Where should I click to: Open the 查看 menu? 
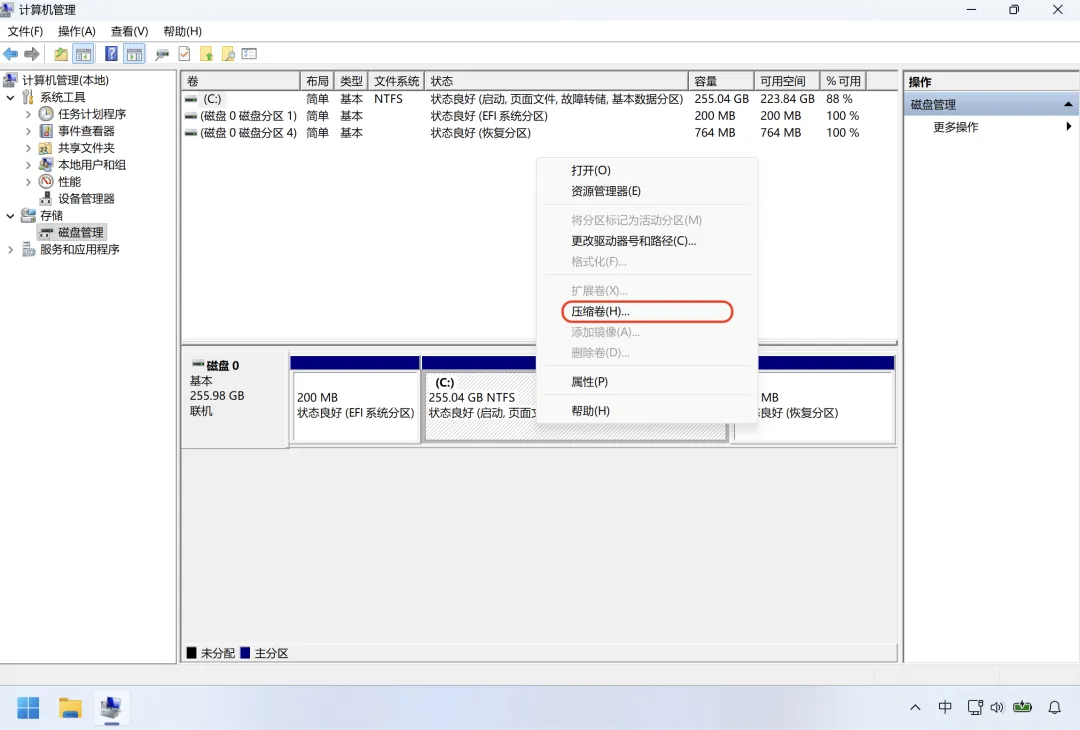pyautogui.click(x=128, y=31)
